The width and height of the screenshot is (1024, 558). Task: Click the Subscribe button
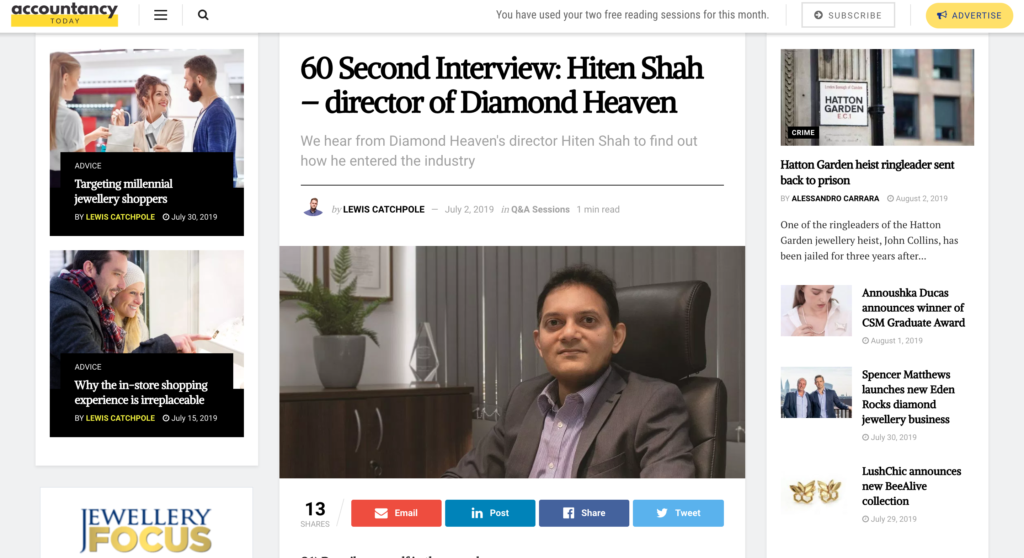[x=848, y=15]
